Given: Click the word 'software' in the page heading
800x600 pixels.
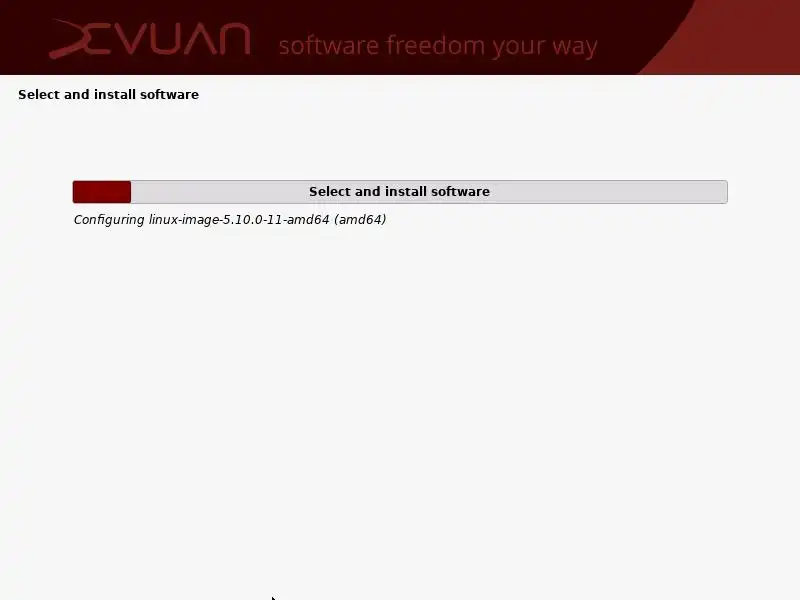Looking at the screenshot, I should [x=169, y=94].
